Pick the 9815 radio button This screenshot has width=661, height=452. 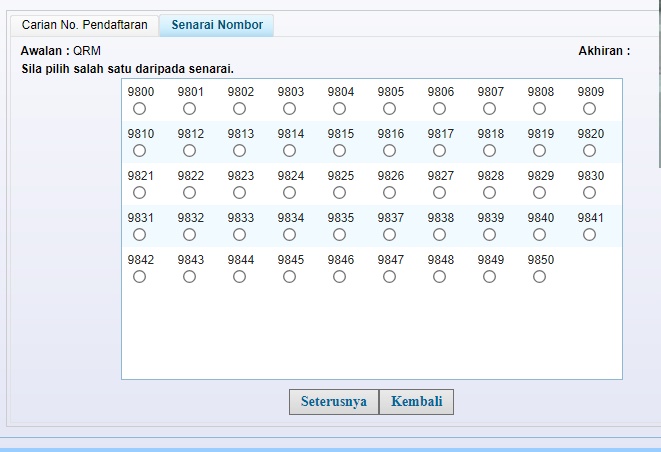[339, 151]
